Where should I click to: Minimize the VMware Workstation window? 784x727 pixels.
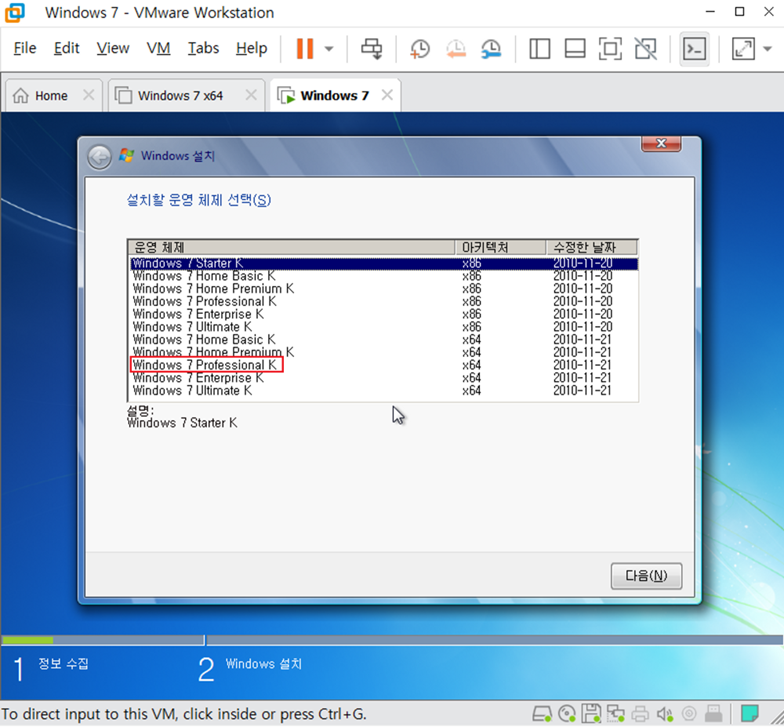[710, 12]
